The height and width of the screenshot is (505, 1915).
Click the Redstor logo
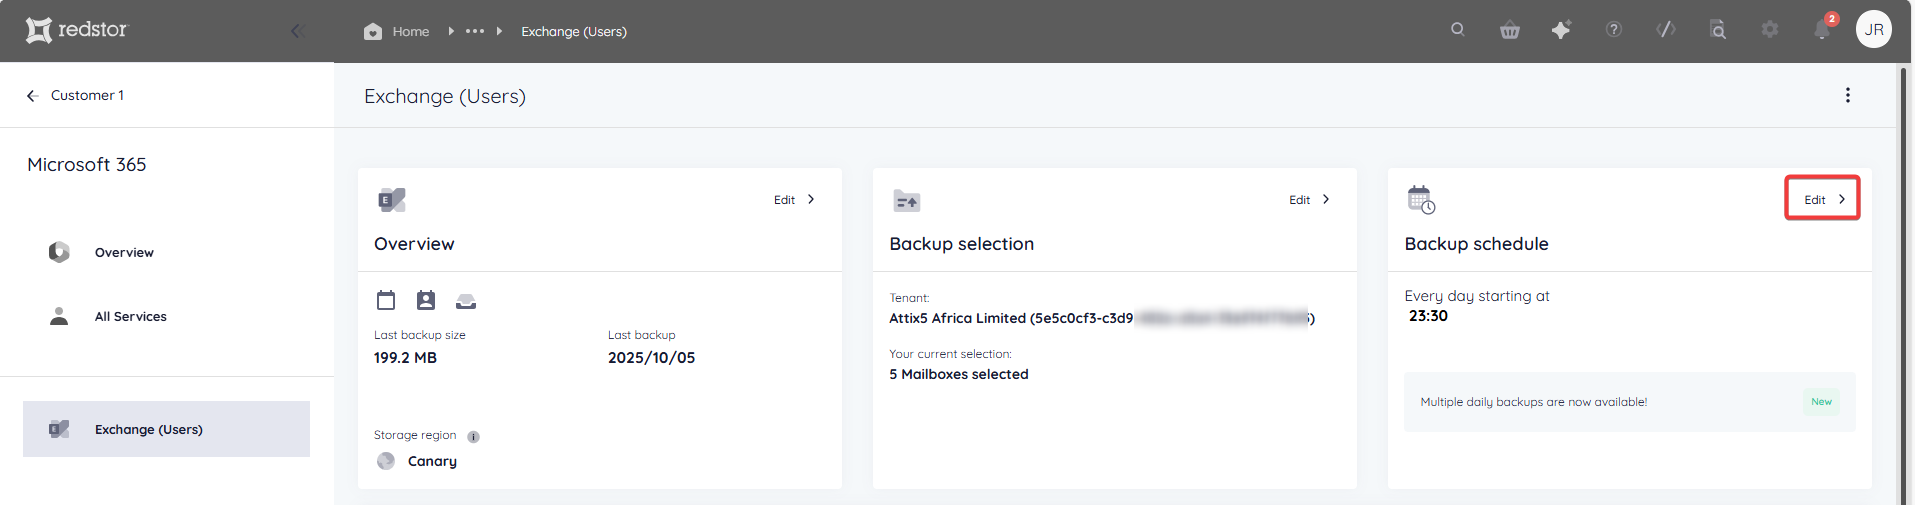click(x=77, y=30)
